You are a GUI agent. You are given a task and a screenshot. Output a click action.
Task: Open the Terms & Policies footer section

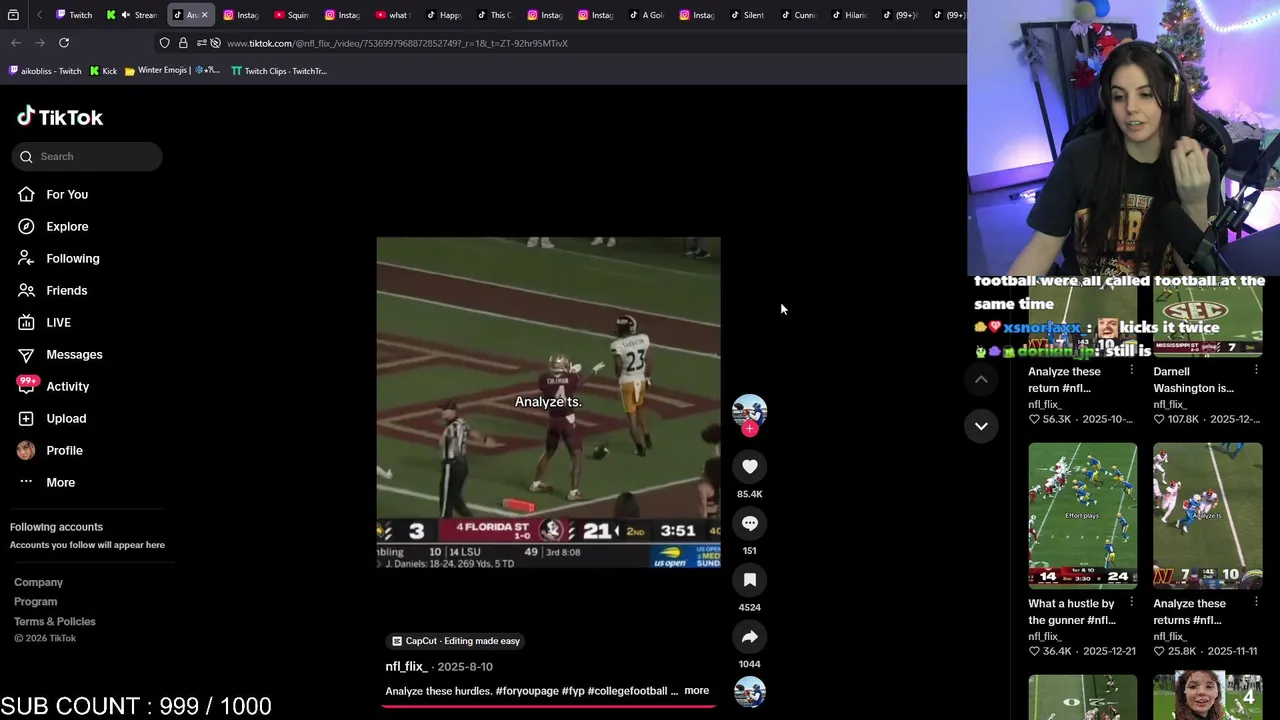tap(55, 622)
